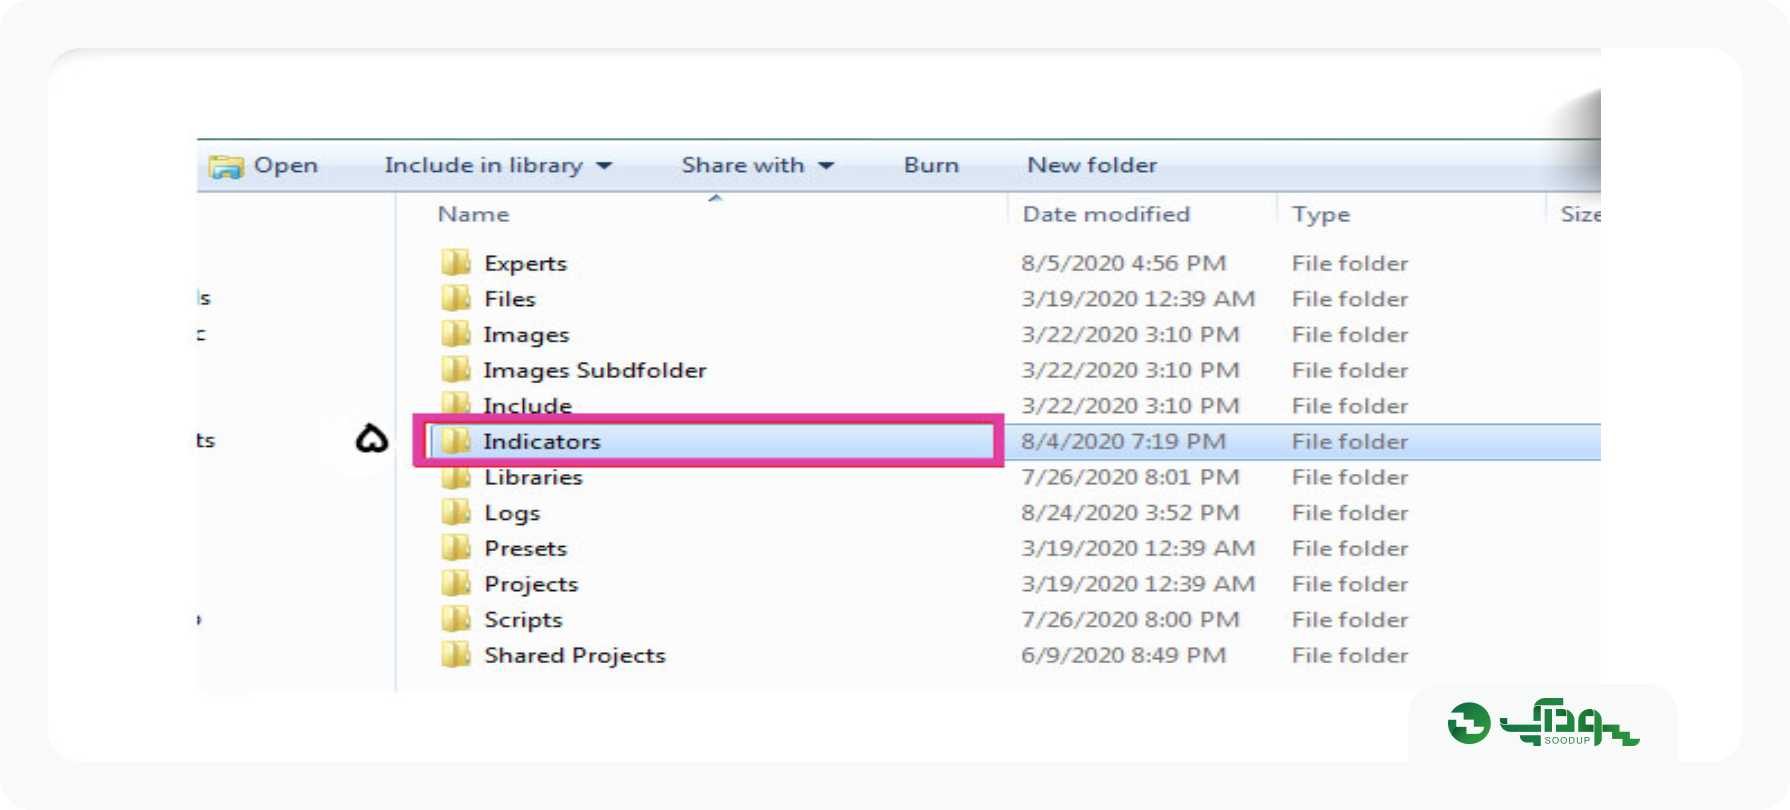Click the Logs folder icon
1790x810 pixels.
[x=456, y=512]
